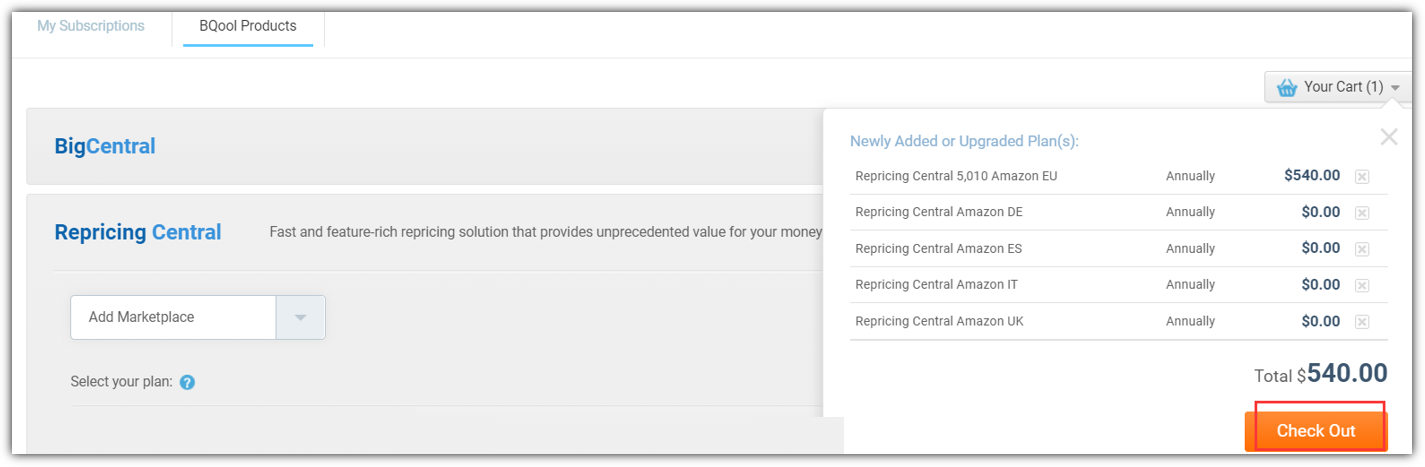Image resolution: width=1425 pixels, height=467 pixels.
Task: Click the $0.00 price in Amazon UK row
Action: [1321, 321]
